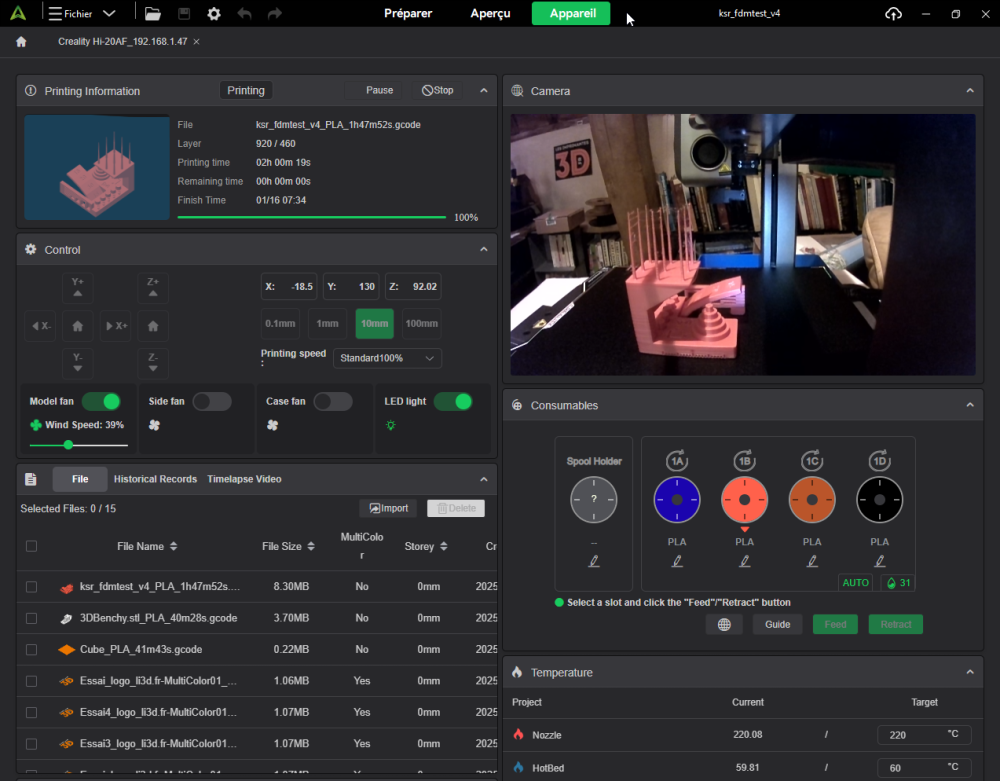1000x781 pixels.
Task: Switch to the Préparer tab
Action: pos(408,14)
